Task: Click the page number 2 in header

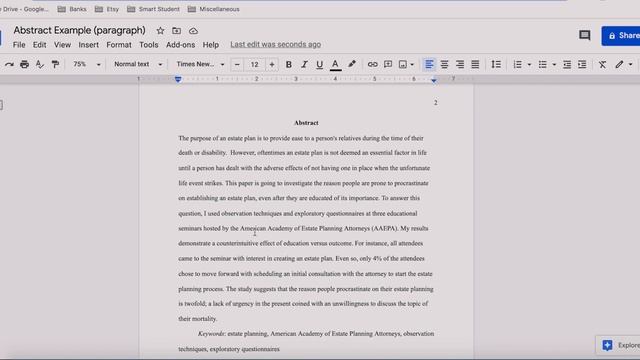Action: (x=436, y=103)
